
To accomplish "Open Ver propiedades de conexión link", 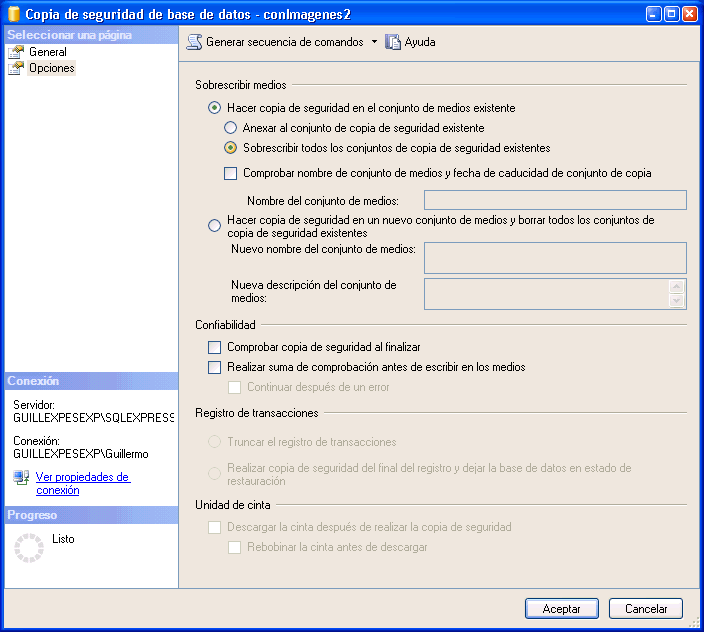I will [x=83, y=483].
